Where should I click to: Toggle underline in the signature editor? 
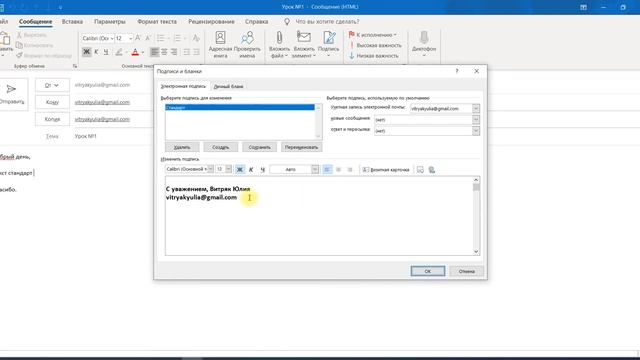(x=262, y=169)
